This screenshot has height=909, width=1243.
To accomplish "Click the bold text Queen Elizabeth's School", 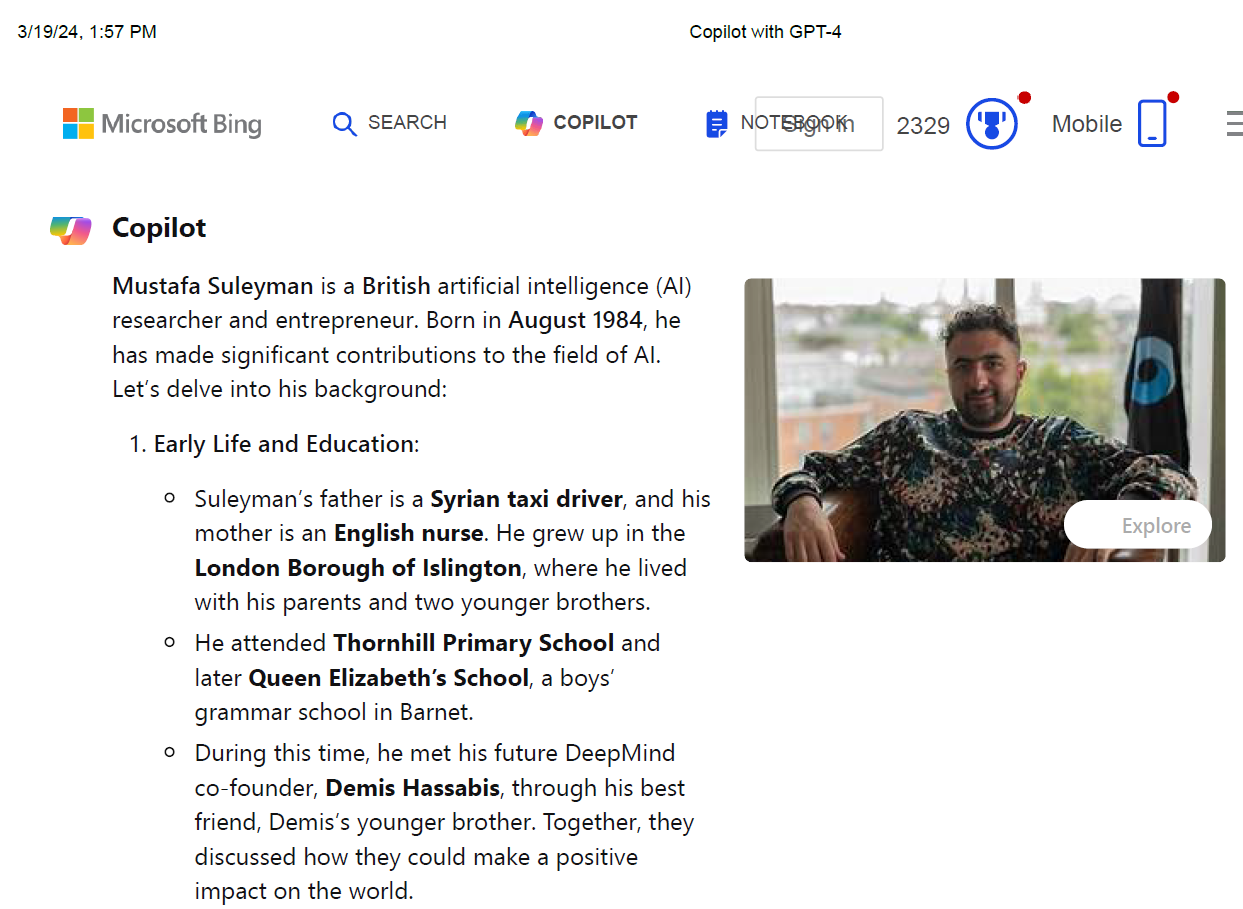I will 388,678.
